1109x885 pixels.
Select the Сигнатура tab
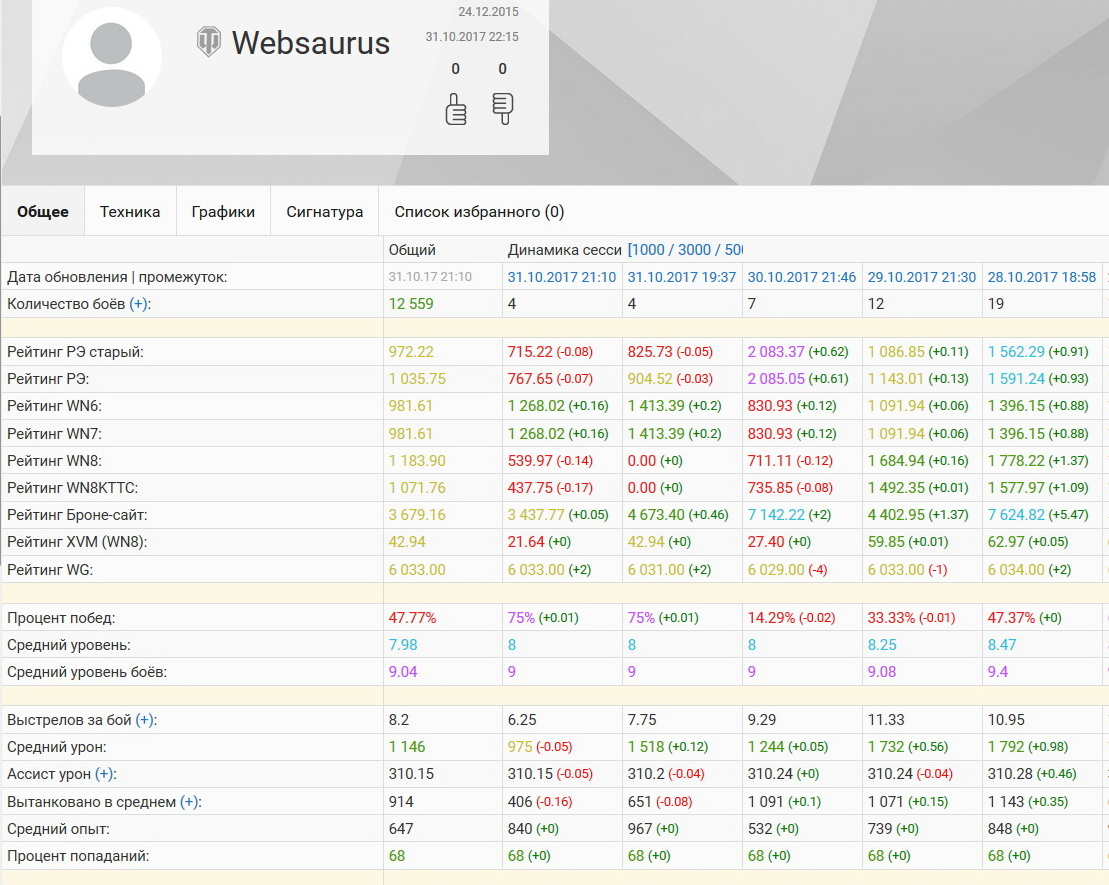click(x=324, y=212)
